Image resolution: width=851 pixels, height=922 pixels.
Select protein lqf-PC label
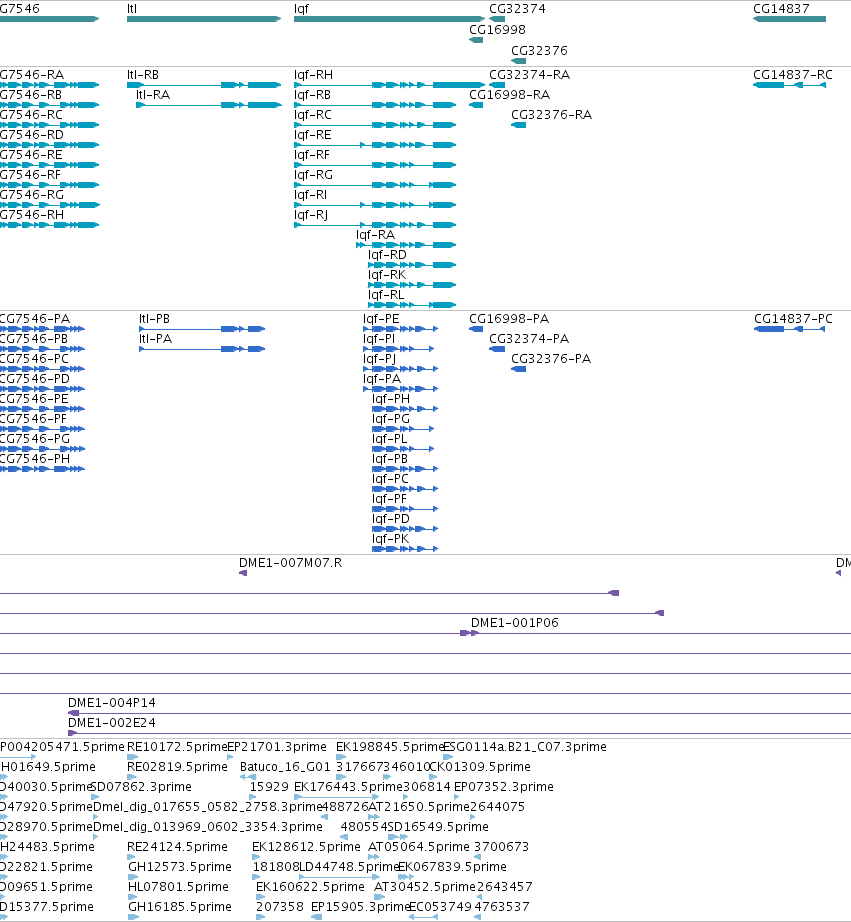point(391,479)
